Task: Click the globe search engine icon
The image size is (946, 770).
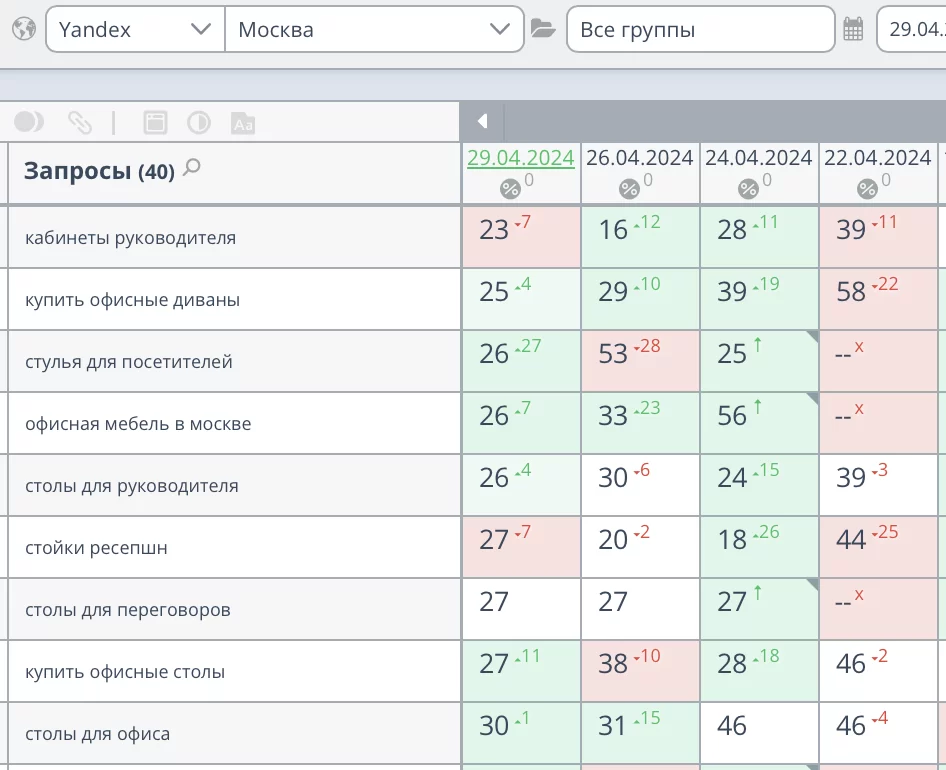Action: [x=24, y=29]
